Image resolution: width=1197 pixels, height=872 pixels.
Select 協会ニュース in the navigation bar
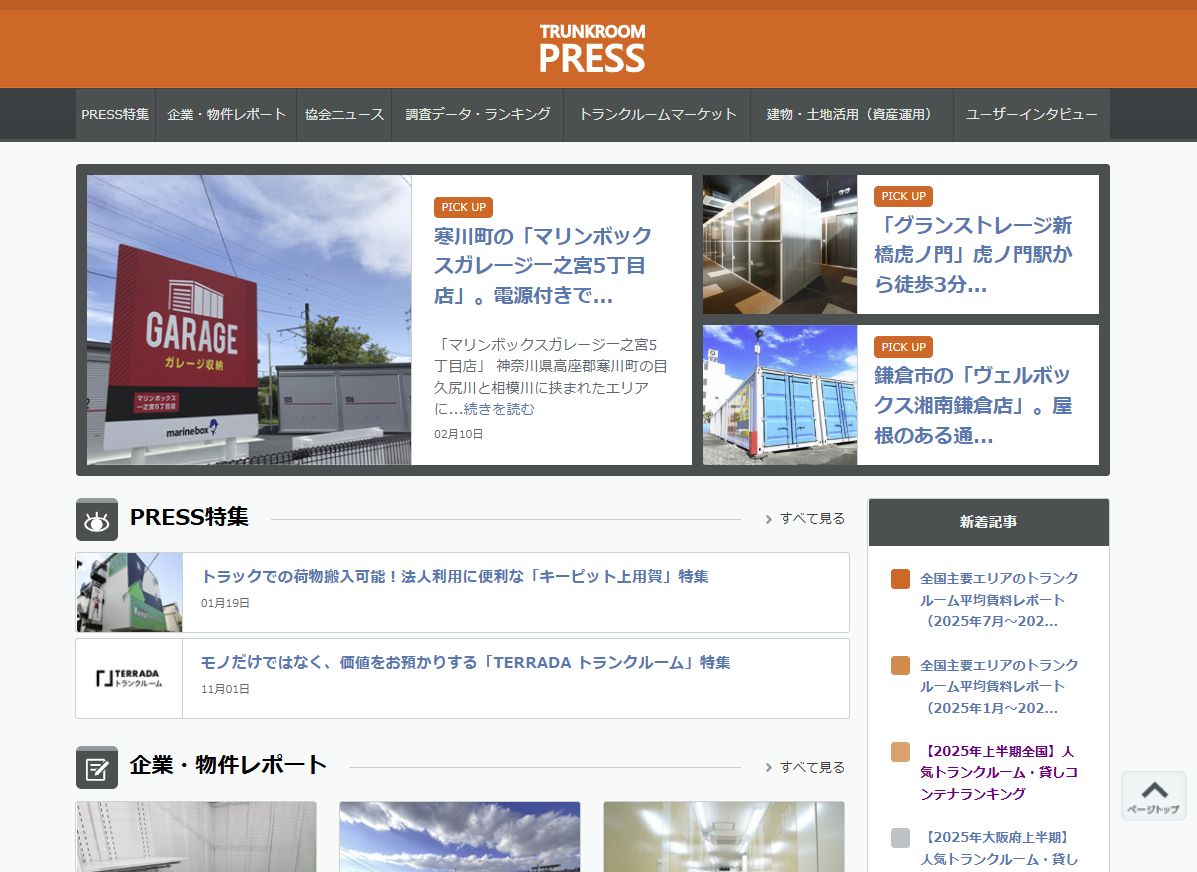pos(344,115)
